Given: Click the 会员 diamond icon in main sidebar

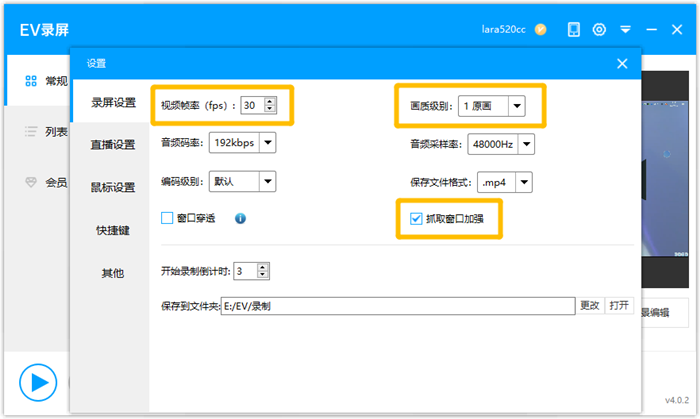Looking at the screenshot, I should pyautogui.click(x=31, y=182).
